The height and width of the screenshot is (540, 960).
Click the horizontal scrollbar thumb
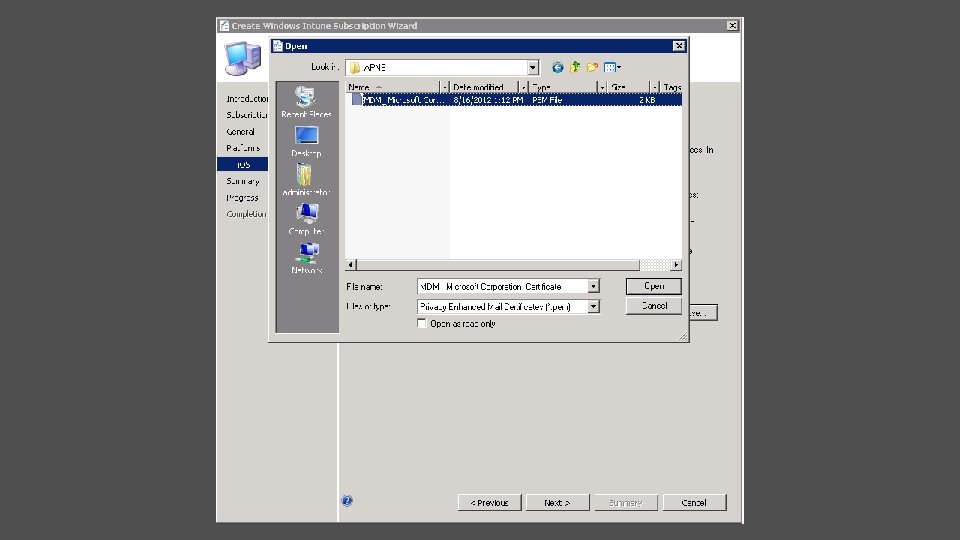[498, 265]
